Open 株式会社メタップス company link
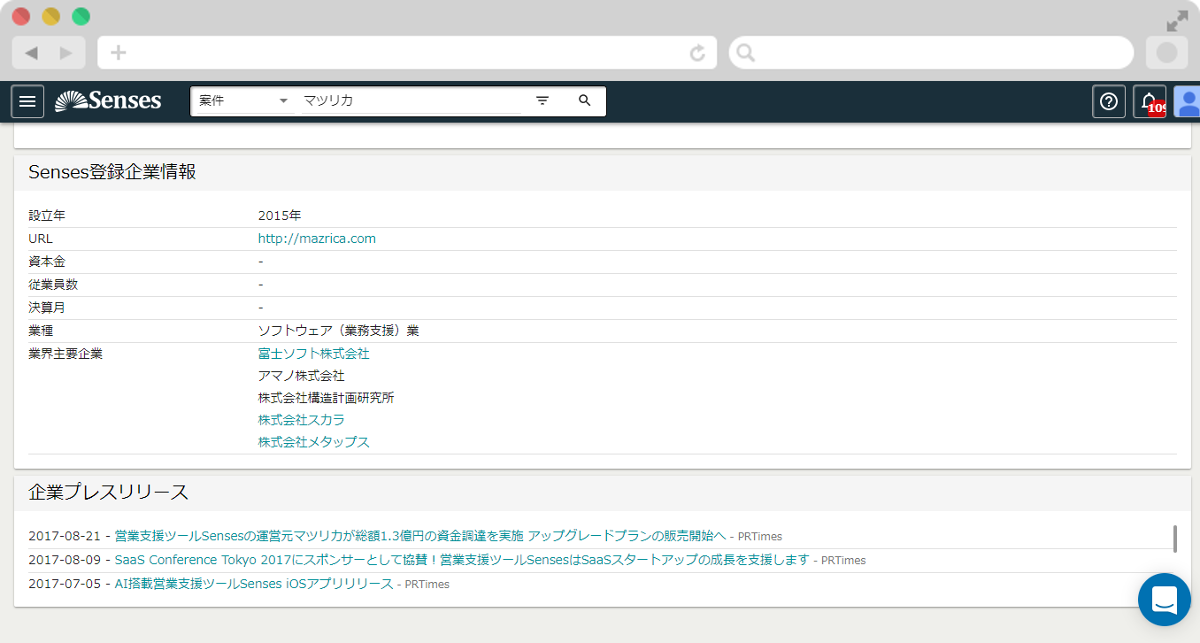Viewport: 1200px width, 643px height. (314, 442)
